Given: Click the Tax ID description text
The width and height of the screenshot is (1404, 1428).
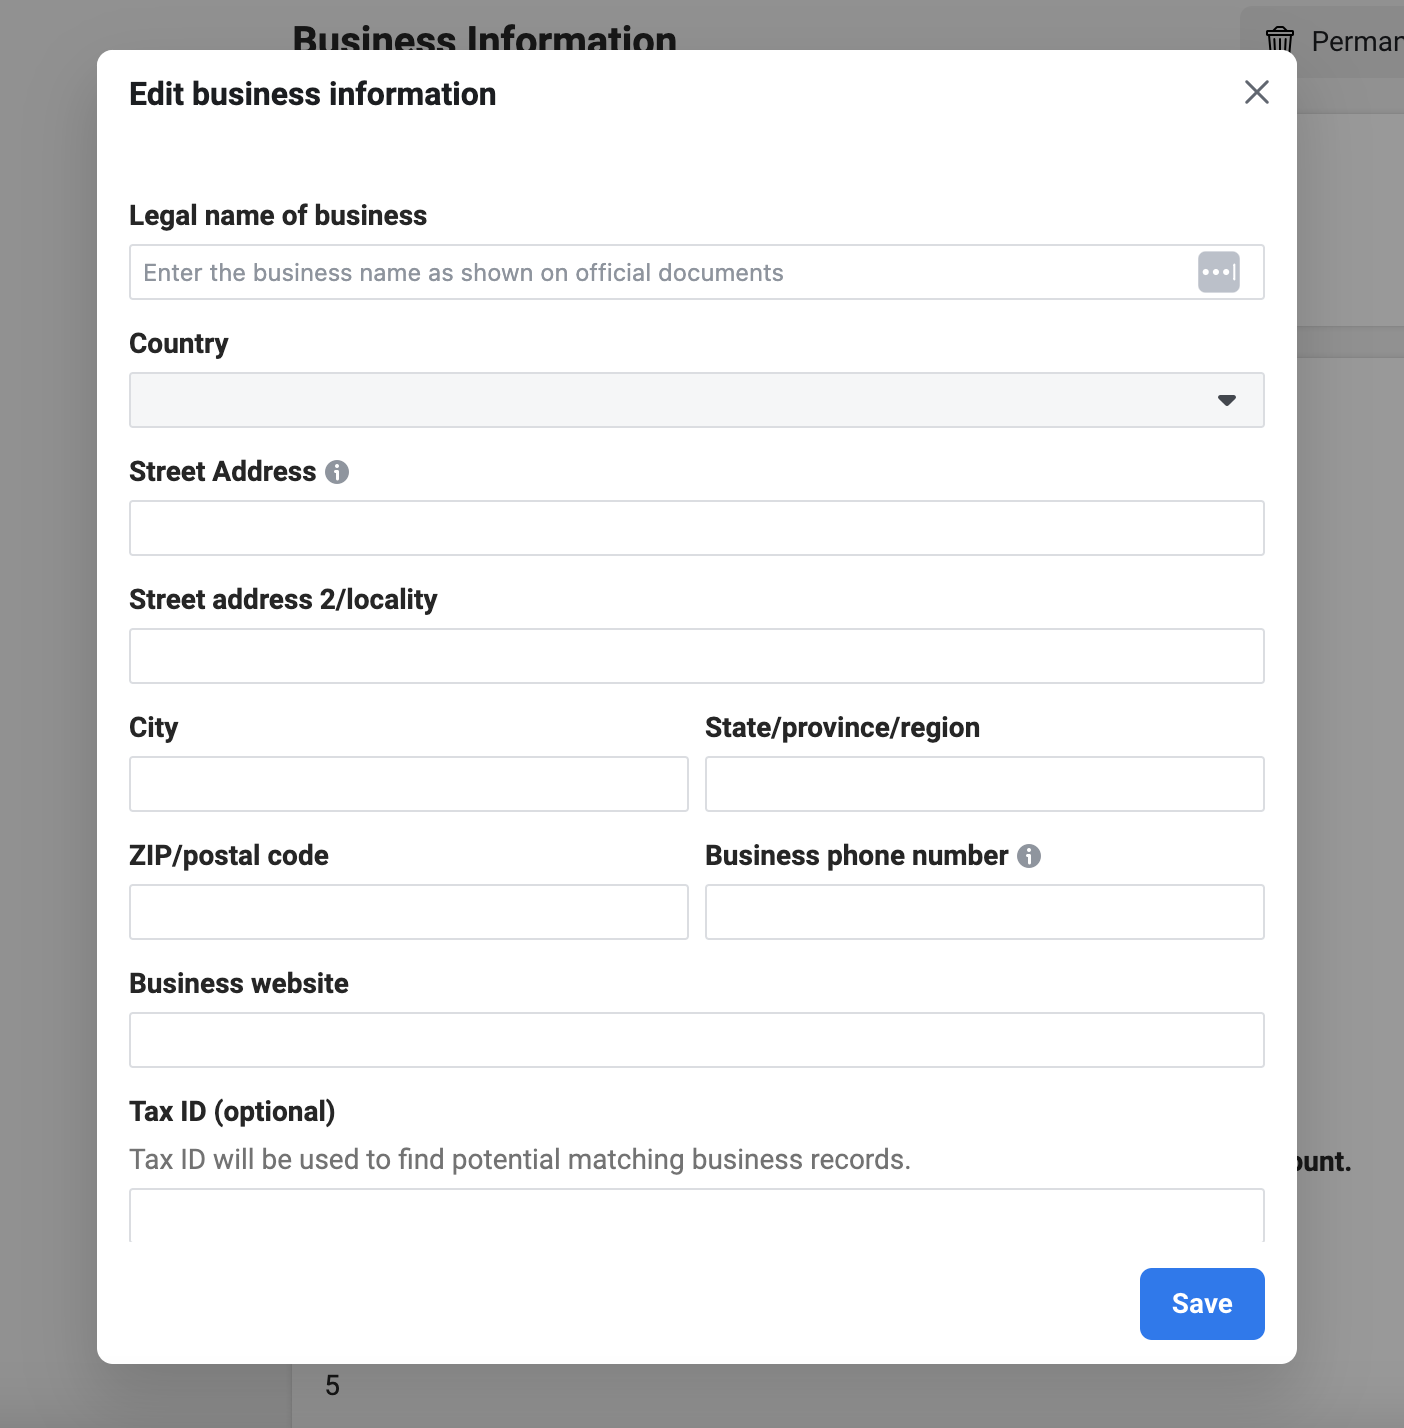Looking at the screenshot, I should click(x=519, y=1159).
